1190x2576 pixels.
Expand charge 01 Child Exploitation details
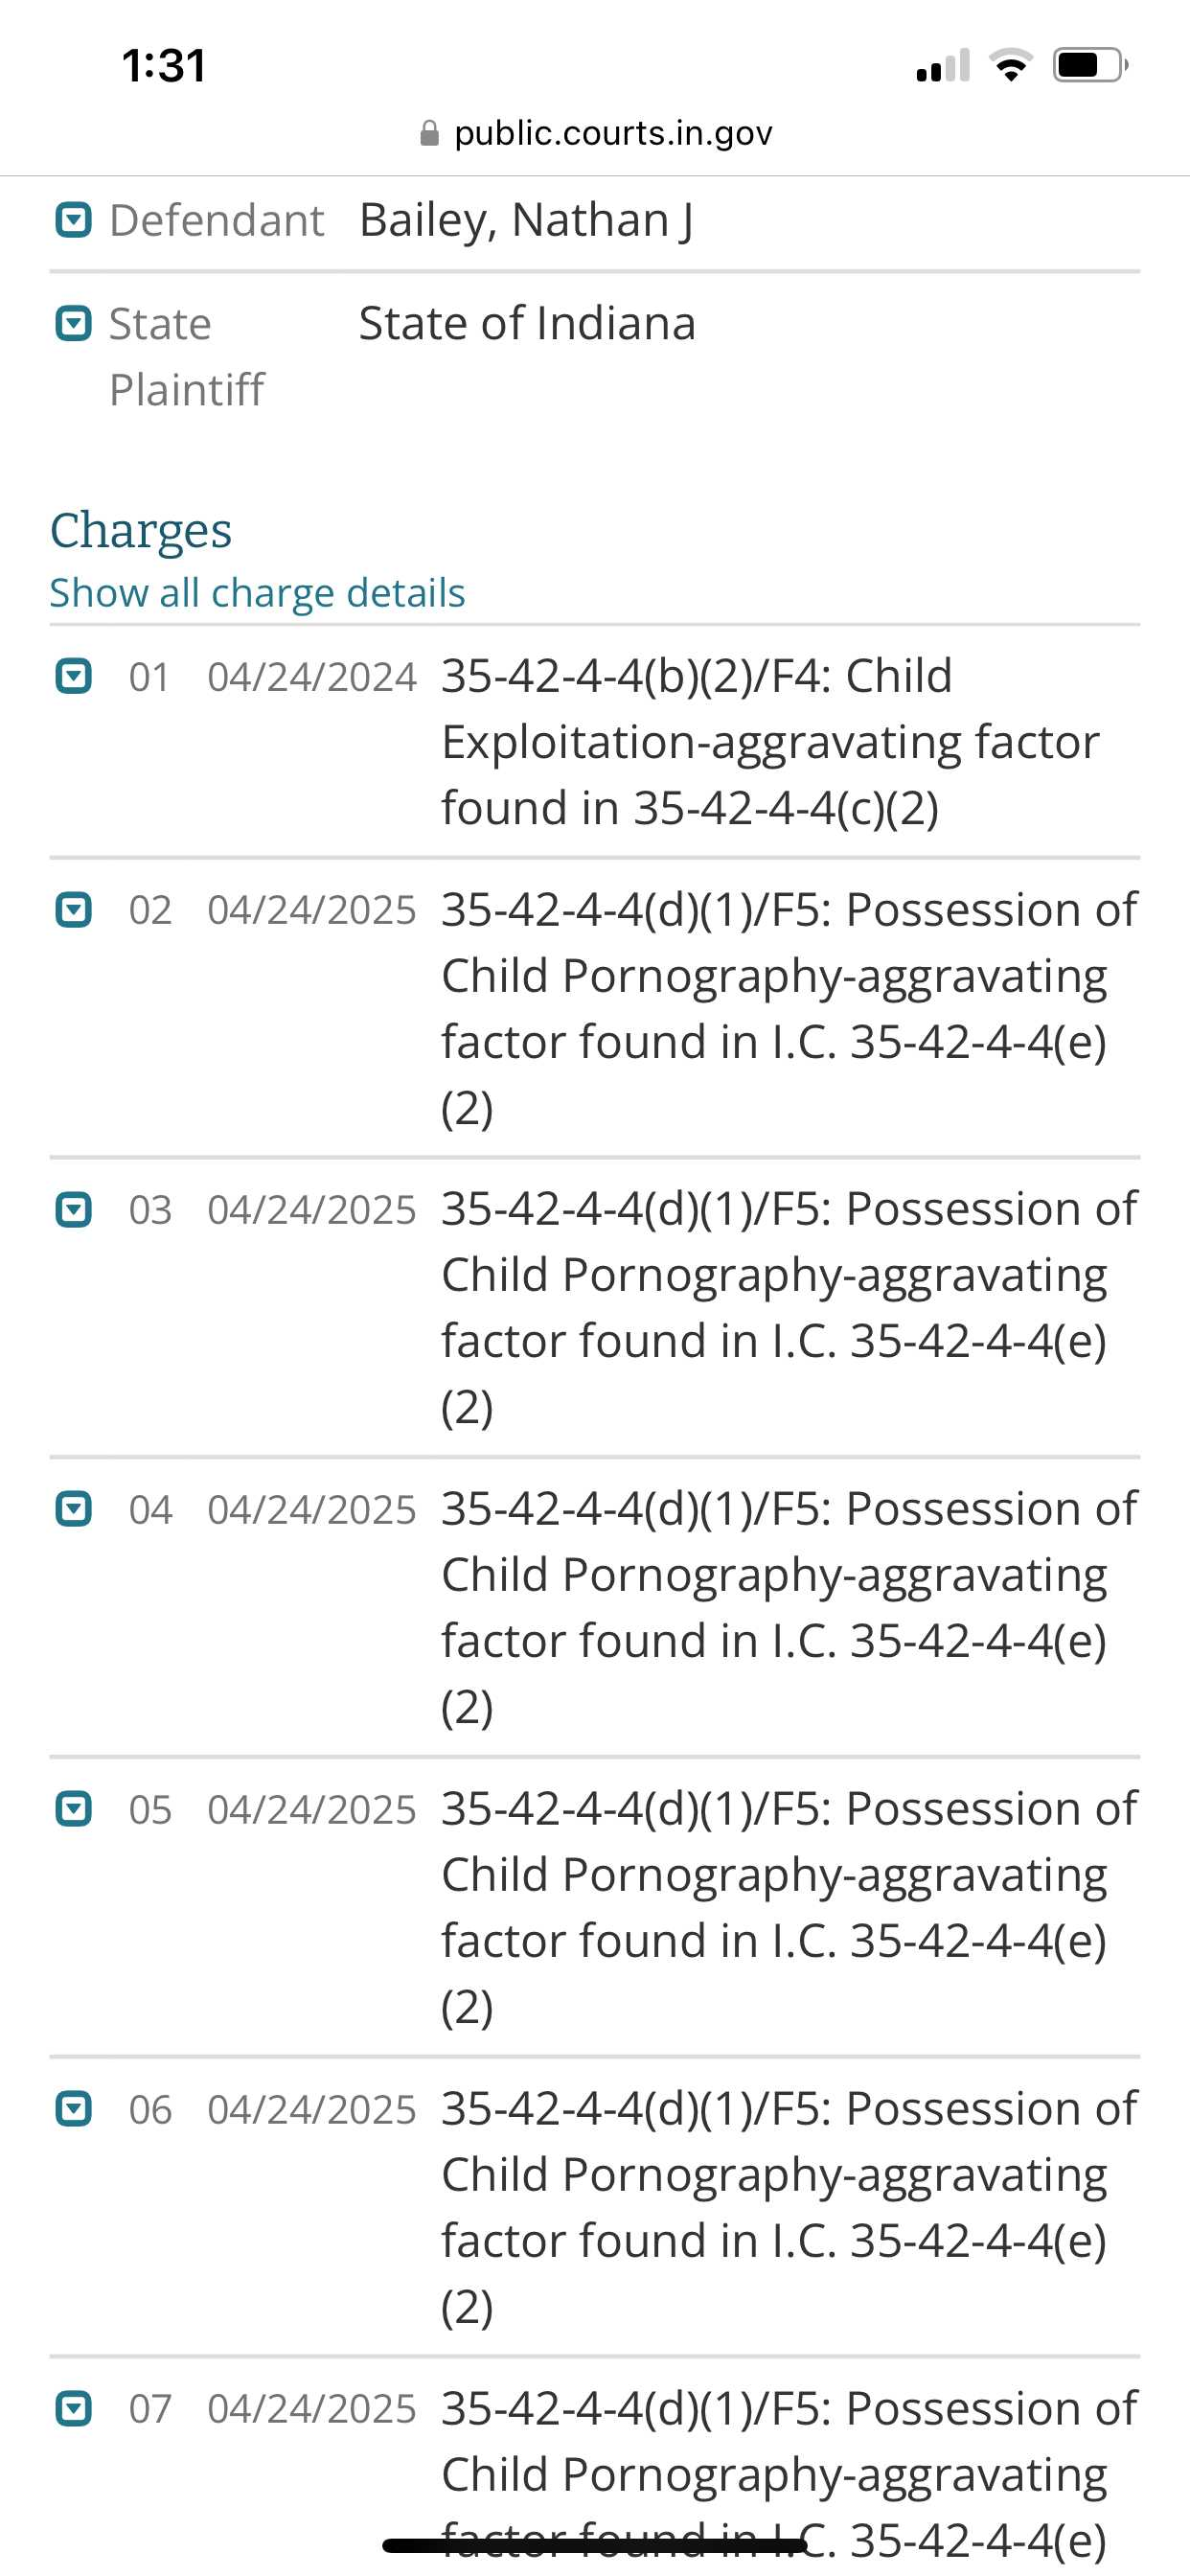[x=73, y=676]
